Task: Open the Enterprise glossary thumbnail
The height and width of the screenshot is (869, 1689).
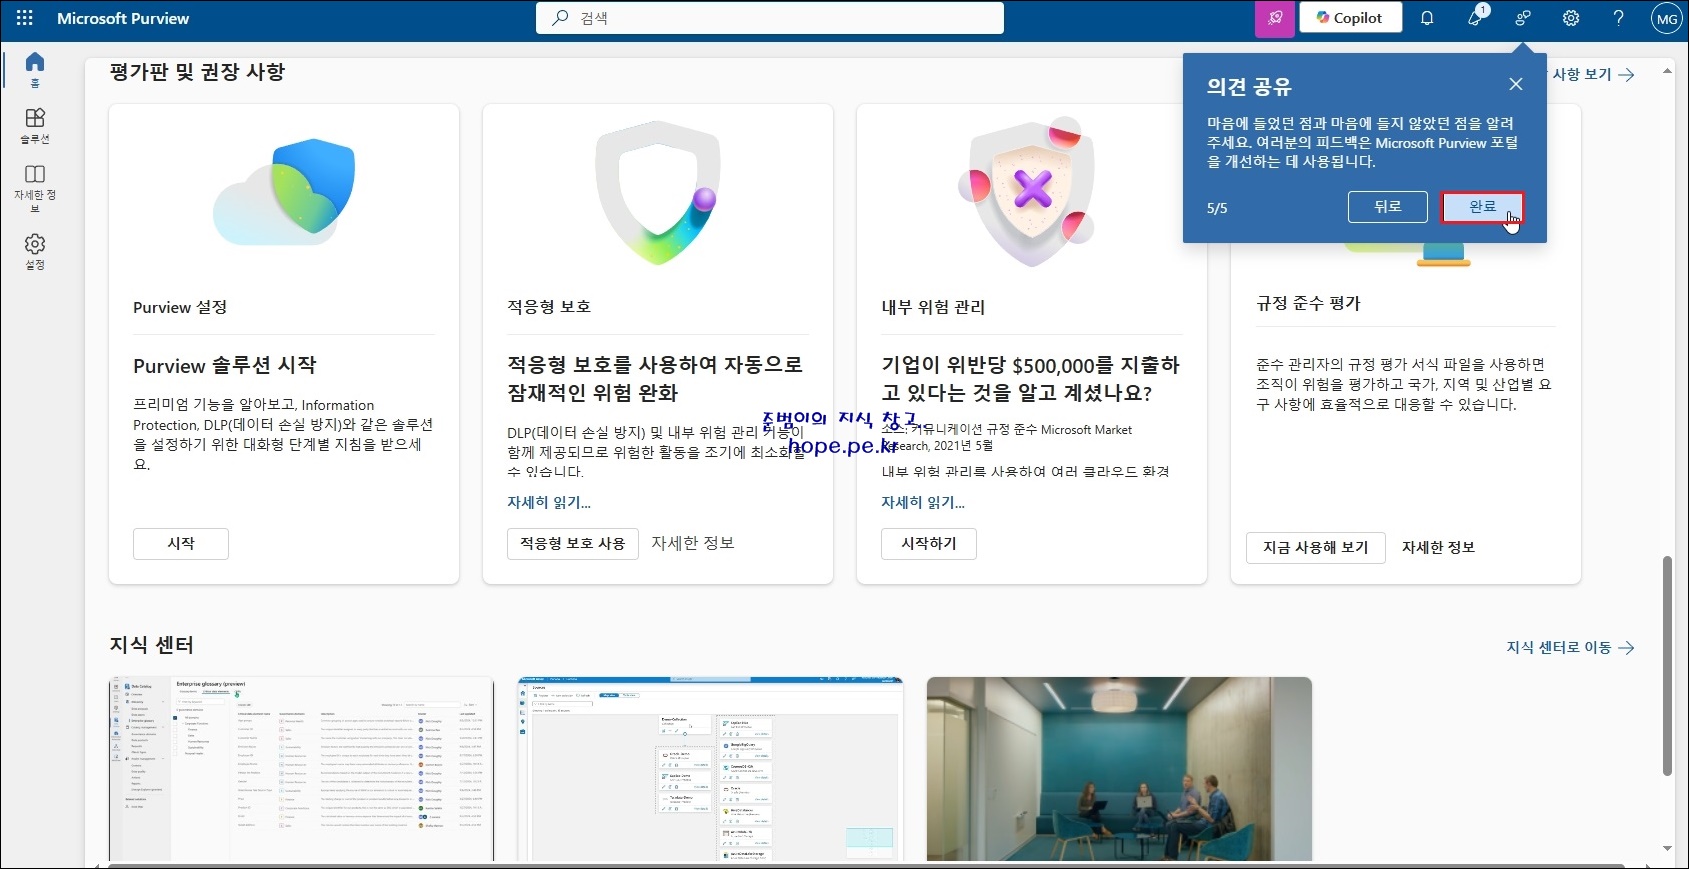Action: [x=301, y=768]
